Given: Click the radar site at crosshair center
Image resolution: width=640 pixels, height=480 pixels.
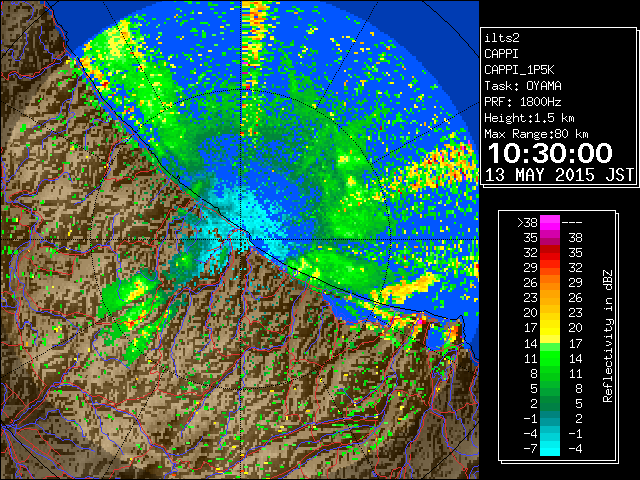Looking at the screenshot, I should (242, 239).
